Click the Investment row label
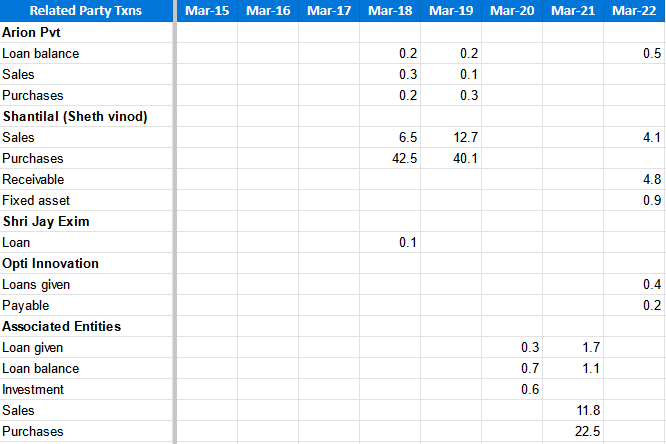 coord(34,389)
